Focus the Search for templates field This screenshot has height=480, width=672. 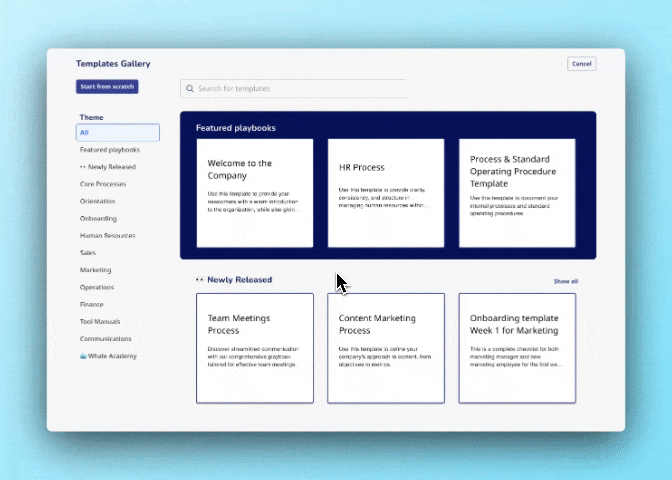coord(294,88)
